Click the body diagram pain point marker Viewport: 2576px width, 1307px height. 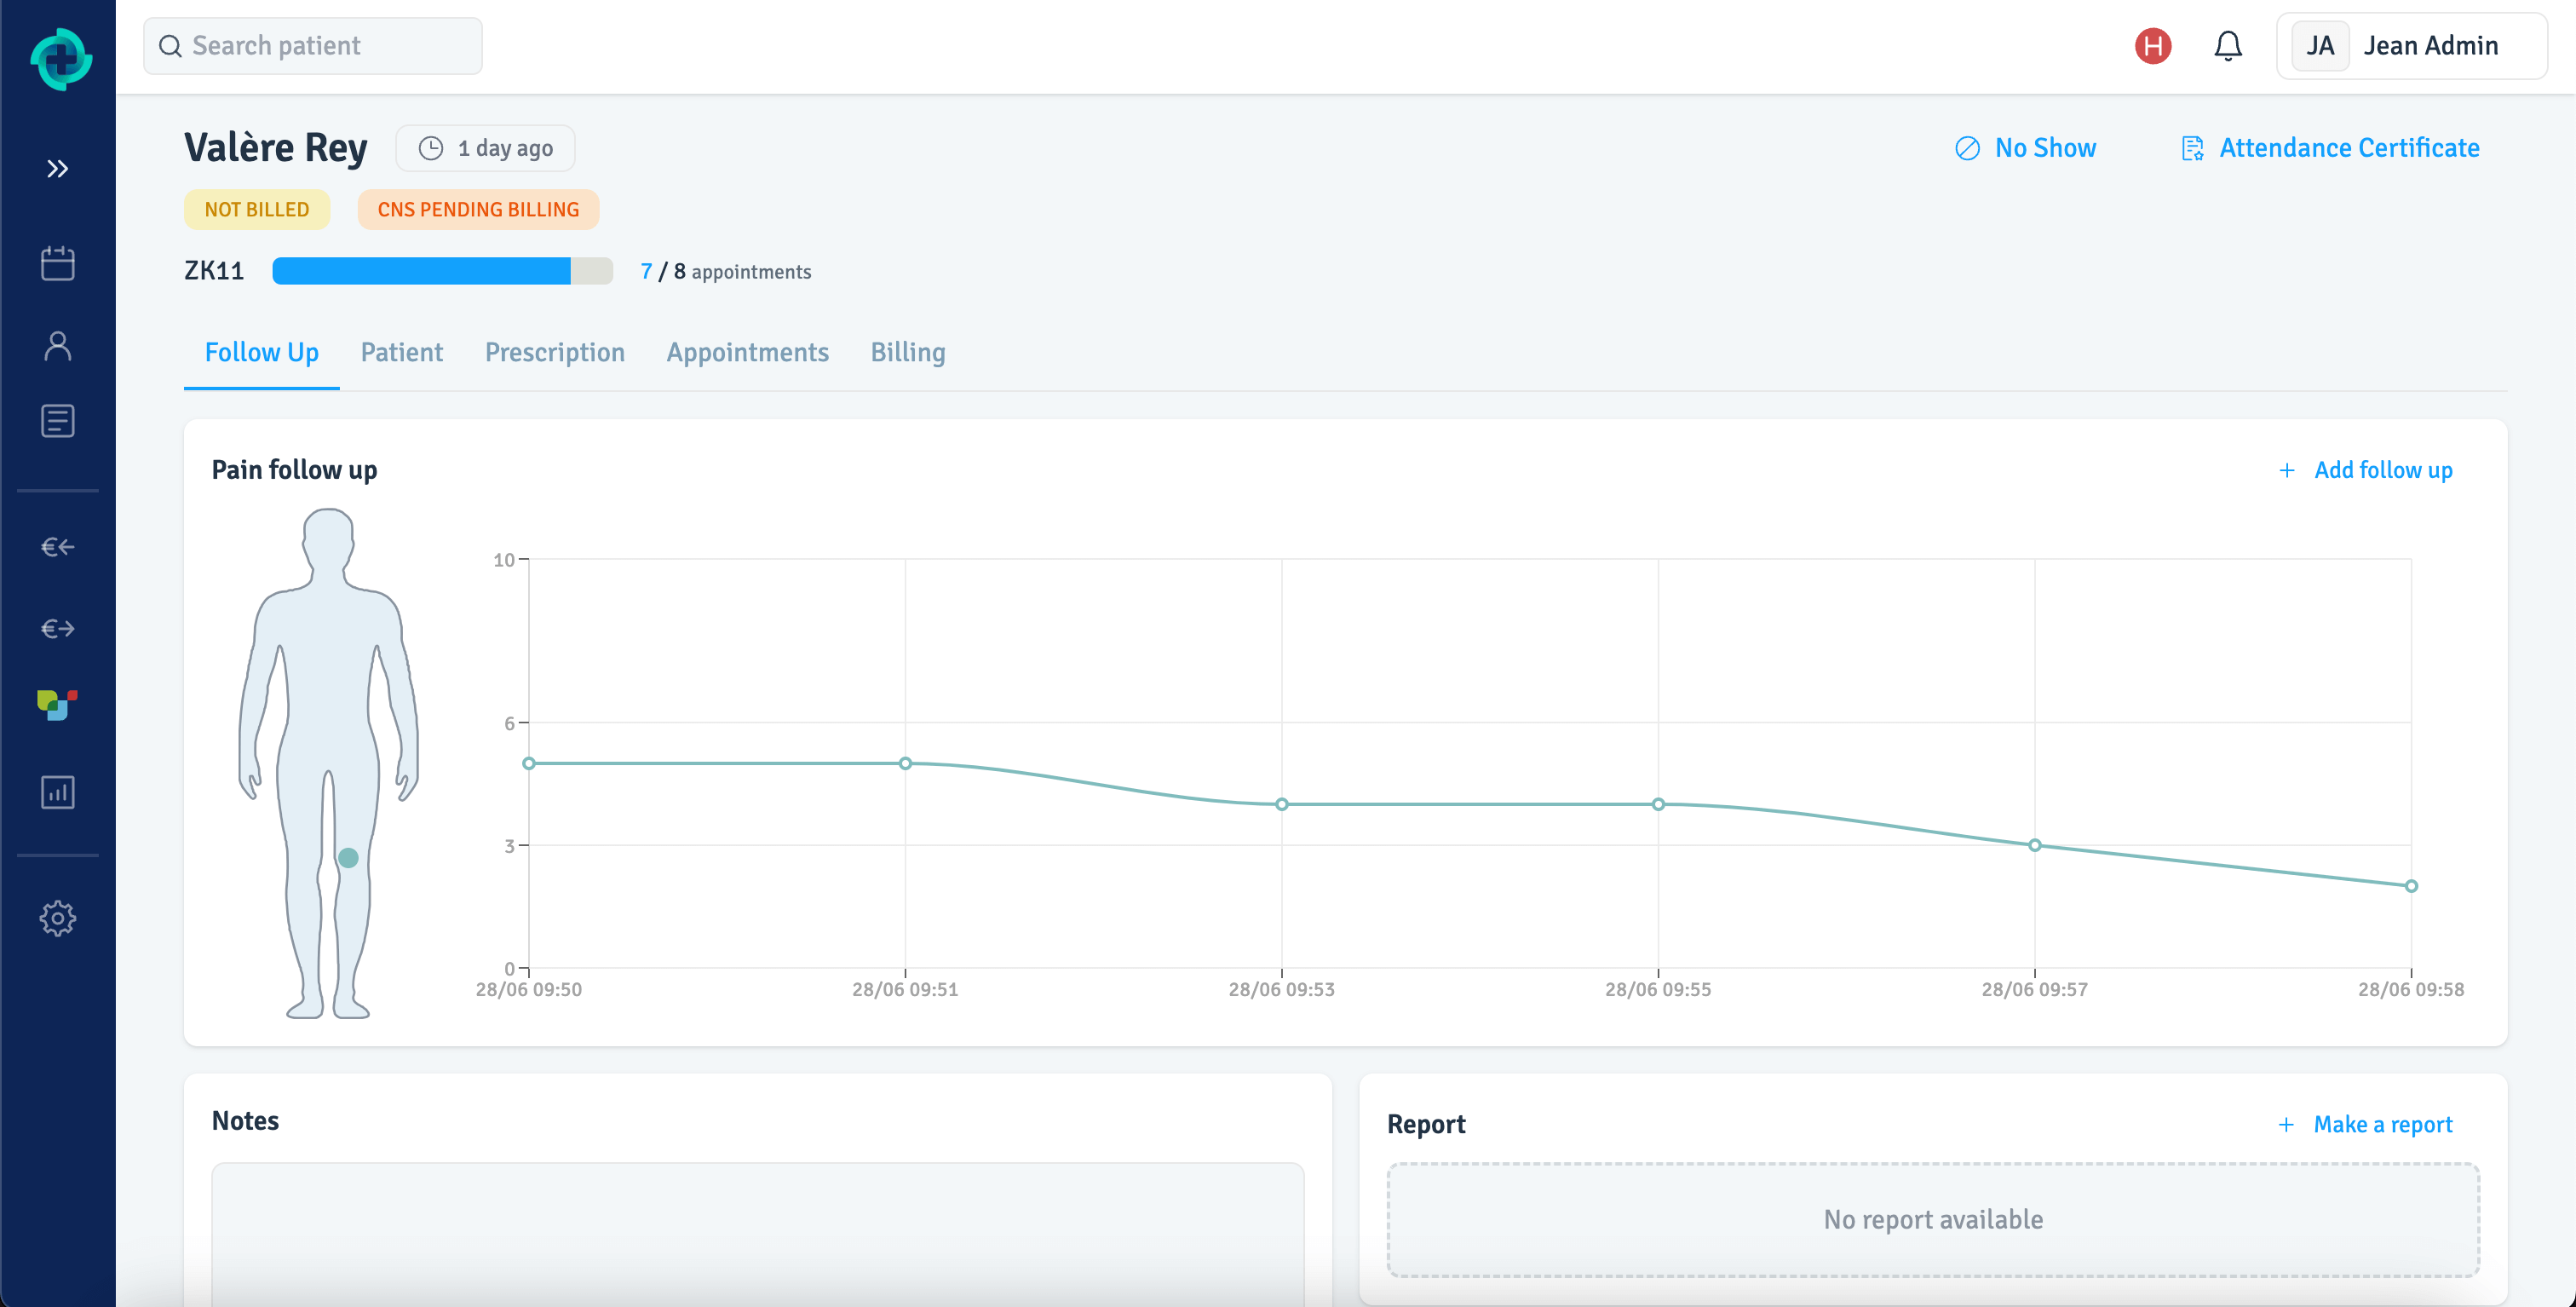pos(347,857)
